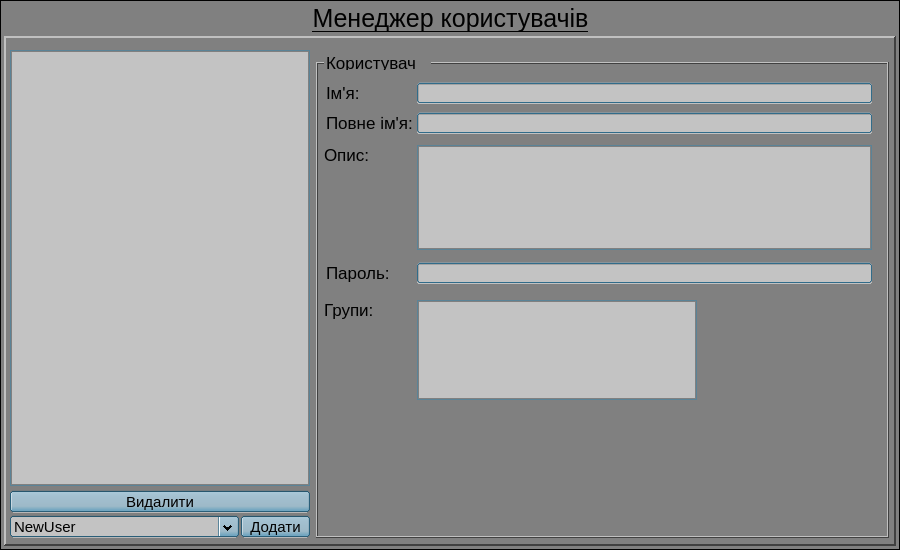Click the Видалити button
Viewport: 900px width, 550px height.
tap(160, 502)
